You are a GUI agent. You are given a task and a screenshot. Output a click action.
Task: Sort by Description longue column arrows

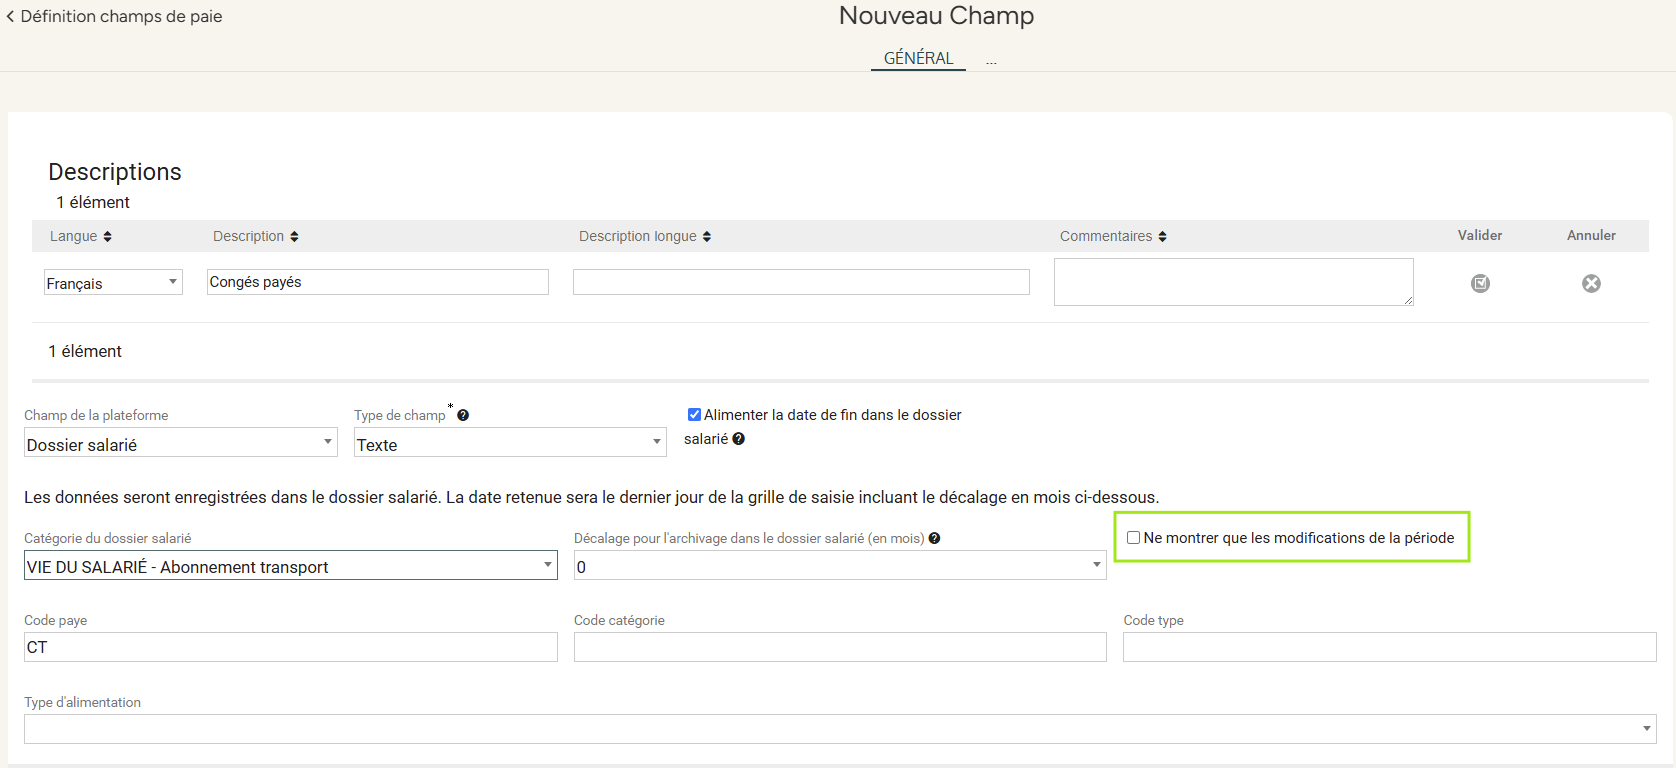pyautogui.click(x=707, y=237)
